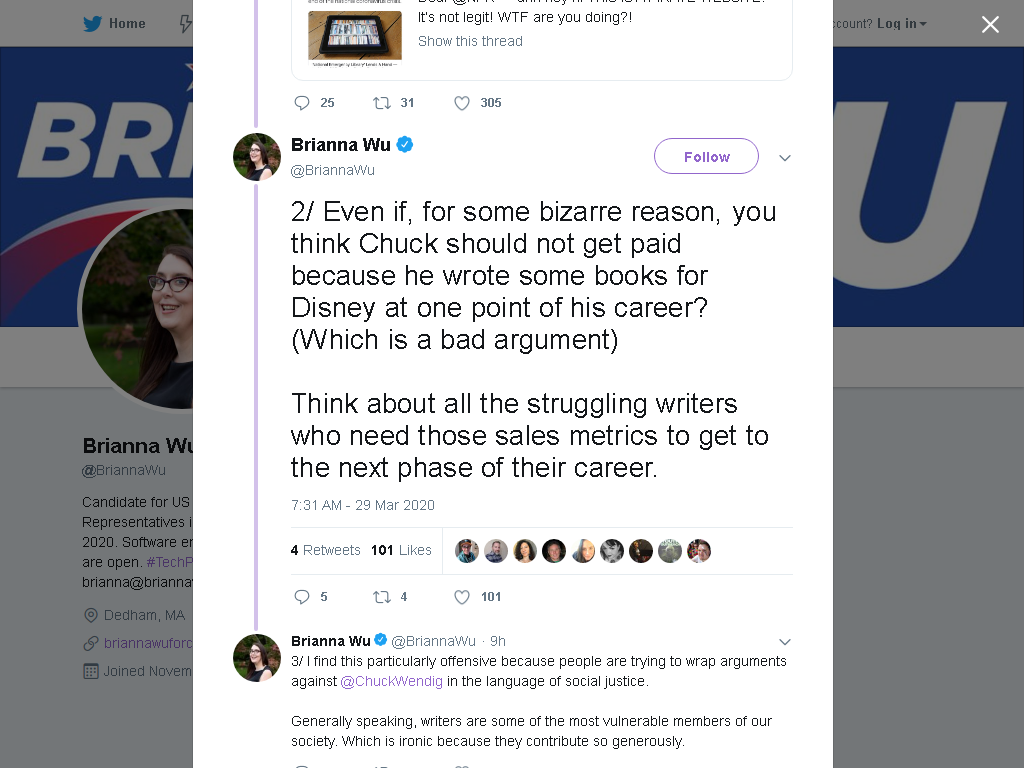The image size is (1024, 768).
Task: Like the 2/ tweet with 101 likes
Action: tap(462, 597)
